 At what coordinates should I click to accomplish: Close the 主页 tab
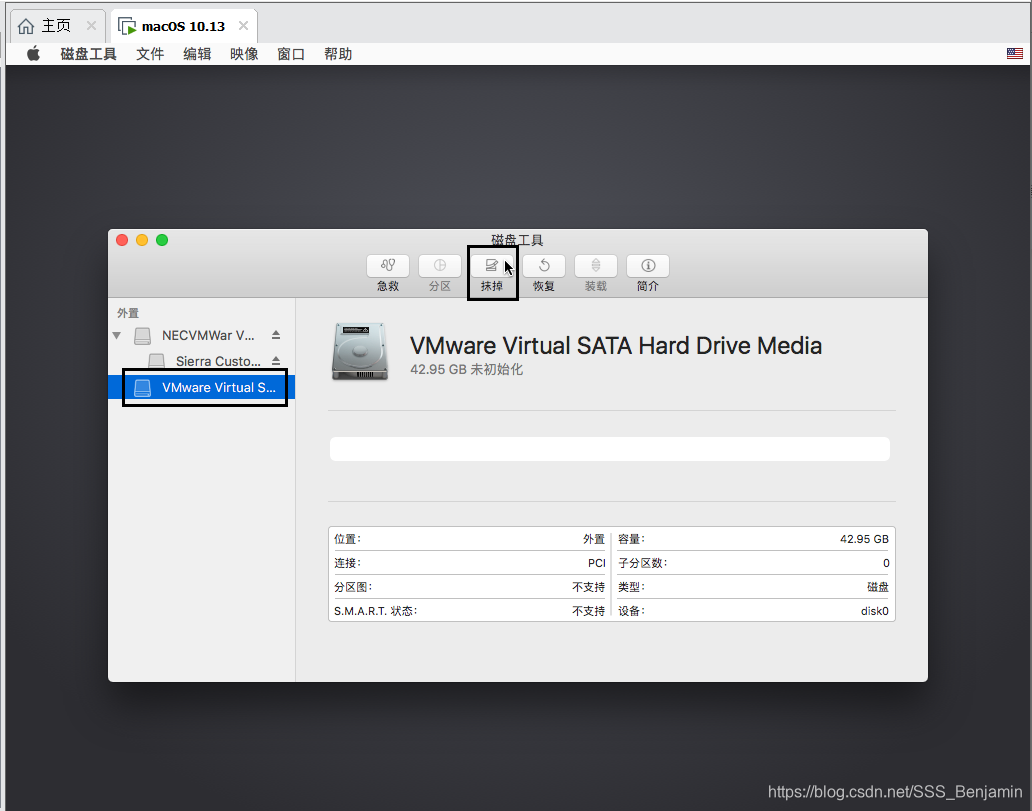point(91,26)
